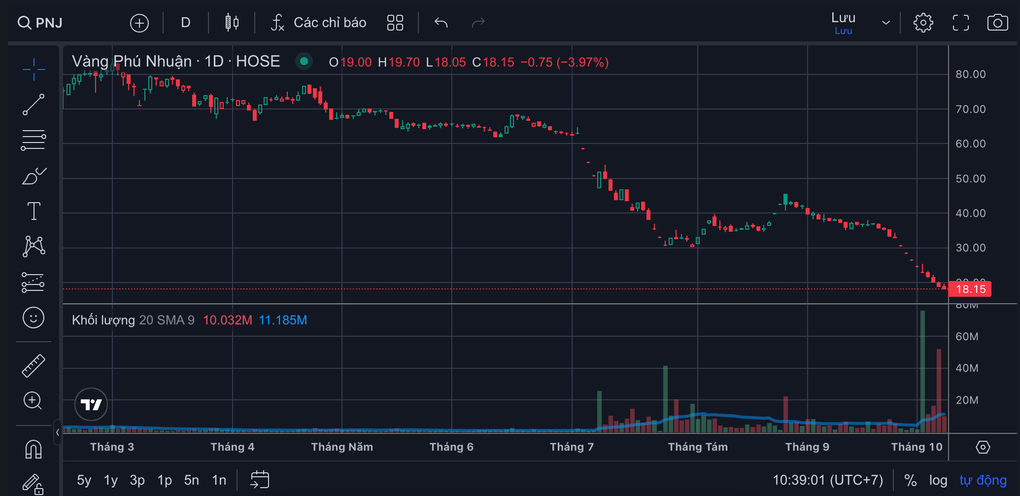Select the trend line drawing tool
The image size is (1020, 496).
click(x=33, y=104)
